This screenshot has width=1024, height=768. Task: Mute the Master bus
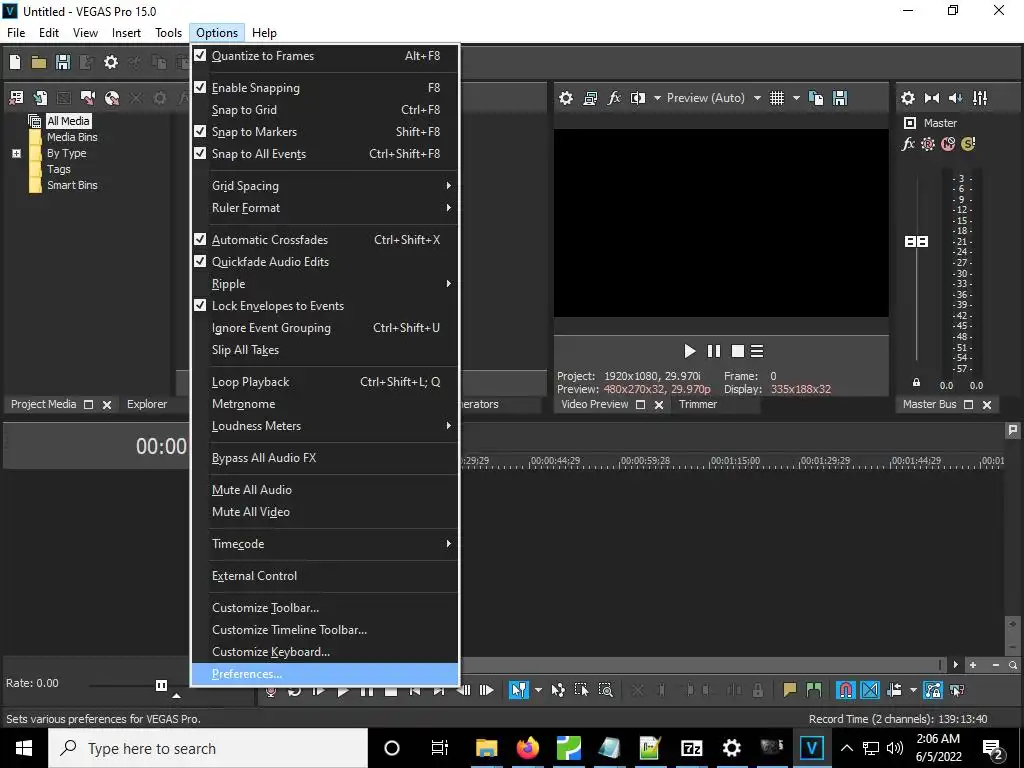[948, 144]
